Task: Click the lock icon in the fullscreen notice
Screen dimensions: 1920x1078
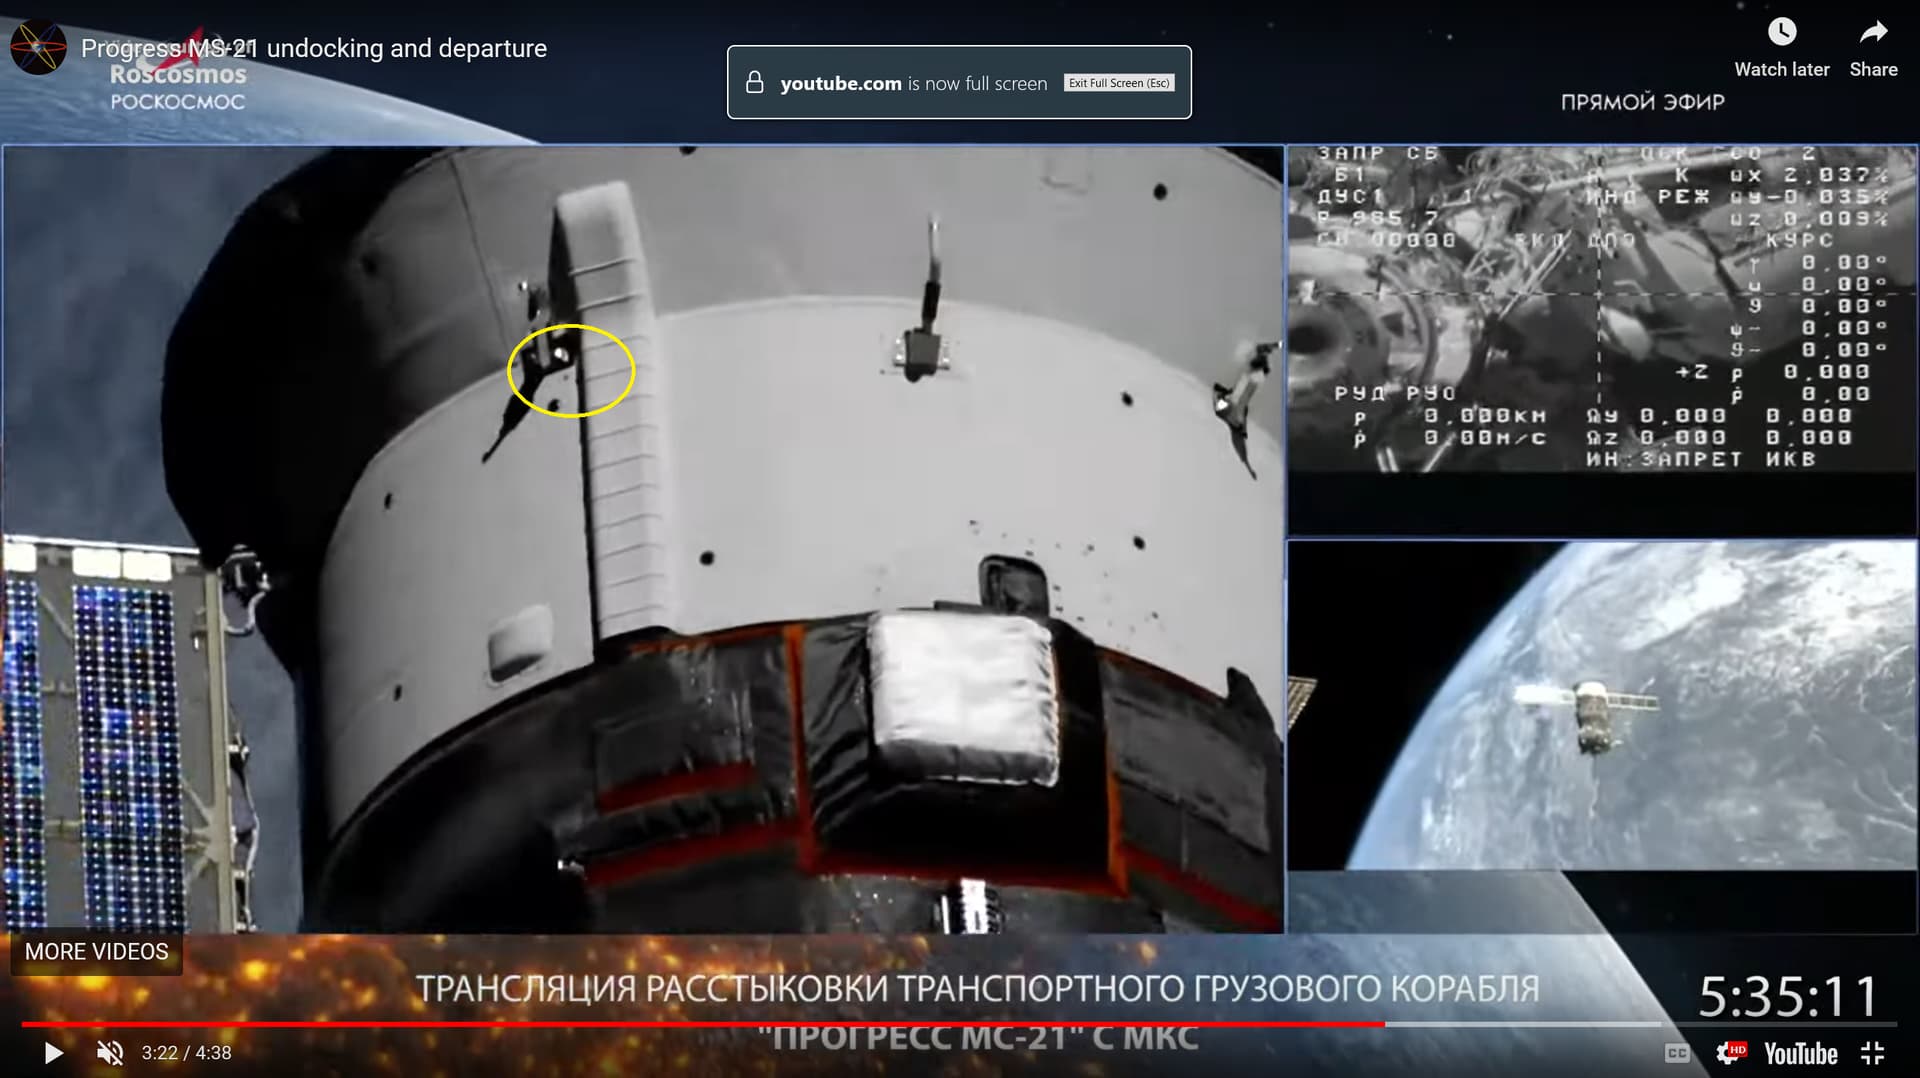Action: click(755, 83)
